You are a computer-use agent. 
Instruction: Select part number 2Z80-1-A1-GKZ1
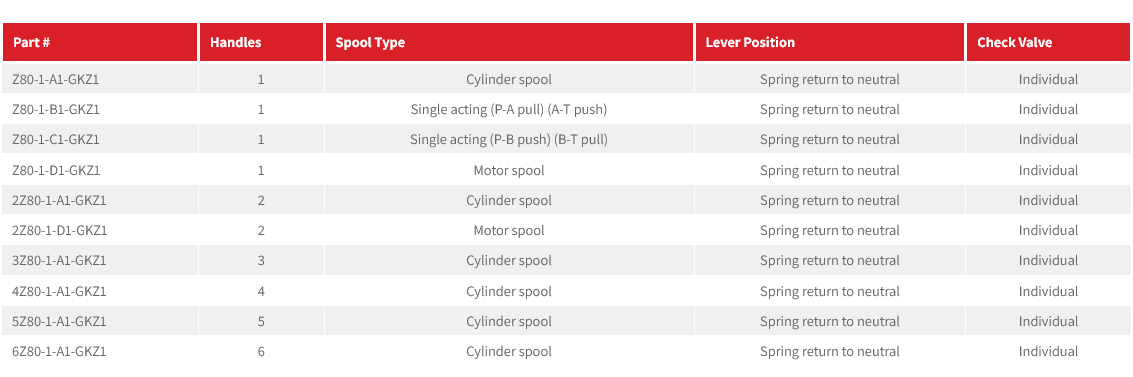(x=59, y=200)
